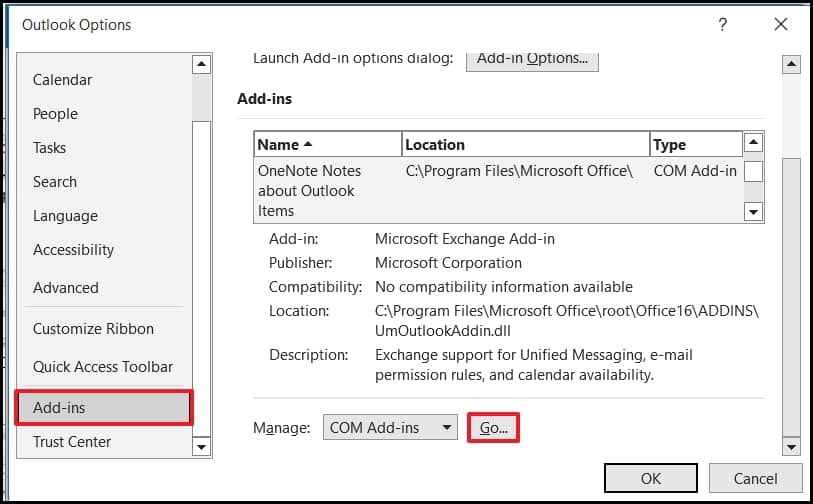Go to the Search options page

pos(54,182)
